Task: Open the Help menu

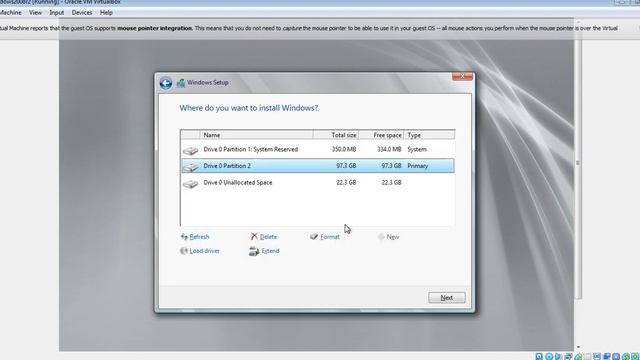Action: pos(106,13)
